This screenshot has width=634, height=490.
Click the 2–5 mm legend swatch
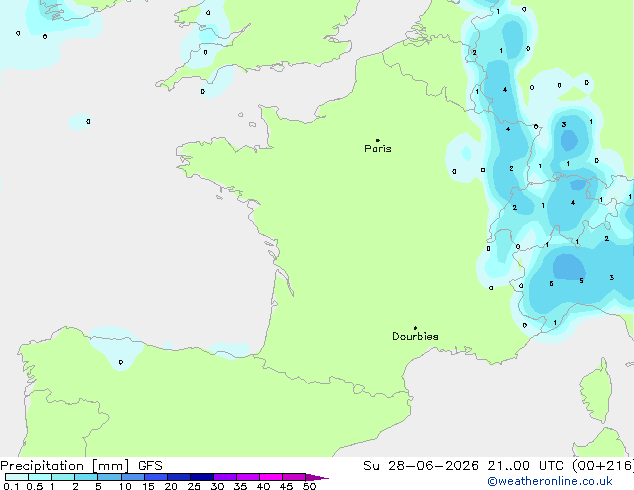click(86, 477)
